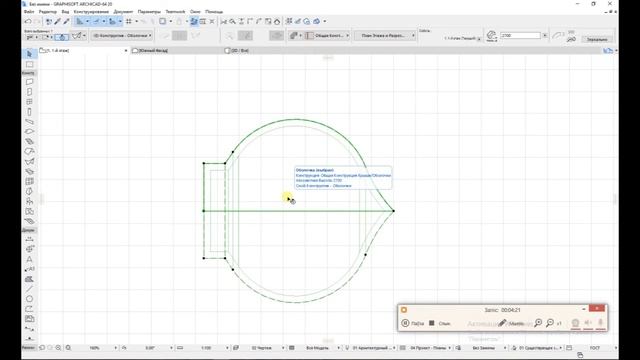
Task: Select the Curtain Wall tool in the toolbox
Action: click(29, 181)
